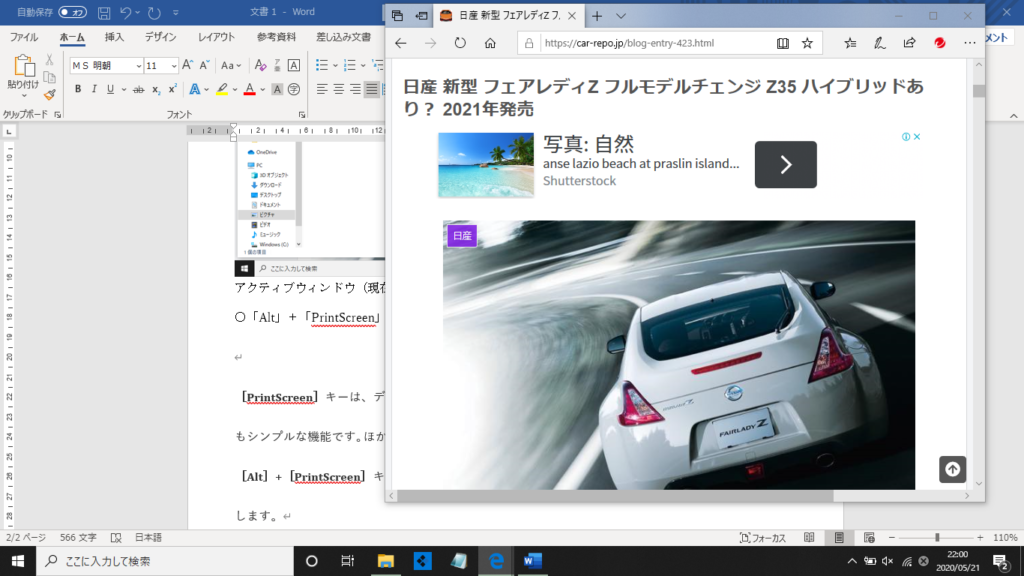
Task: Open the レイアウト ribbon tab
Action: click(216, 37)
